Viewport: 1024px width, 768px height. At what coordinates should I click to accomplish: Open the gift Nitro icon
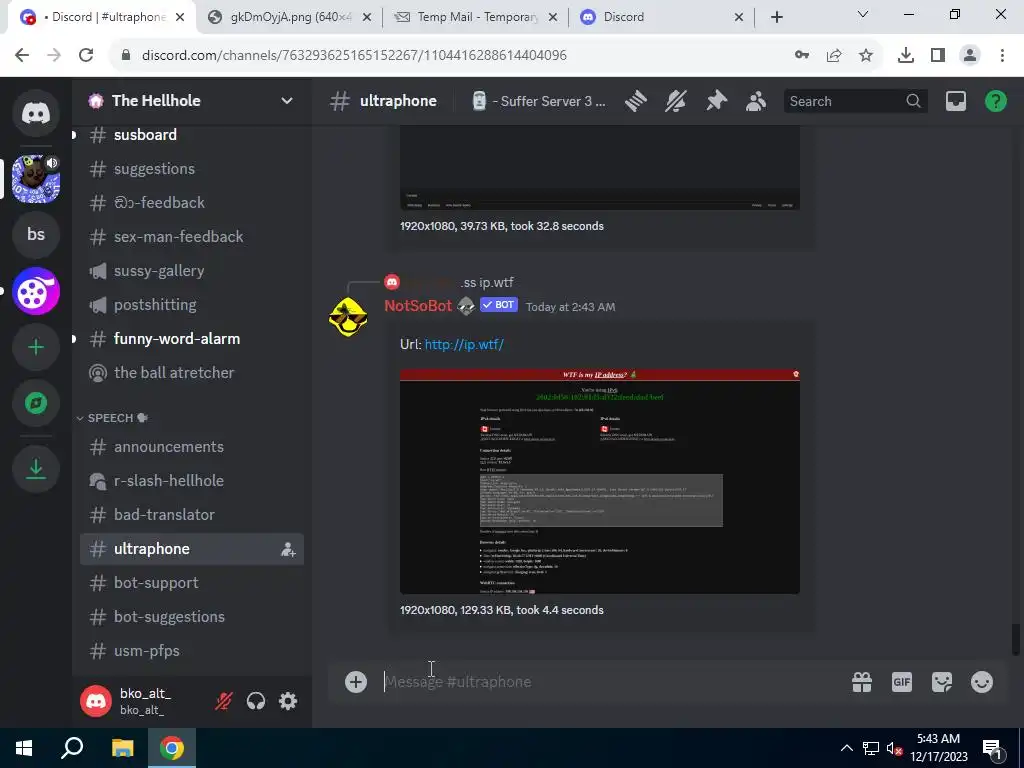[862, 682]
